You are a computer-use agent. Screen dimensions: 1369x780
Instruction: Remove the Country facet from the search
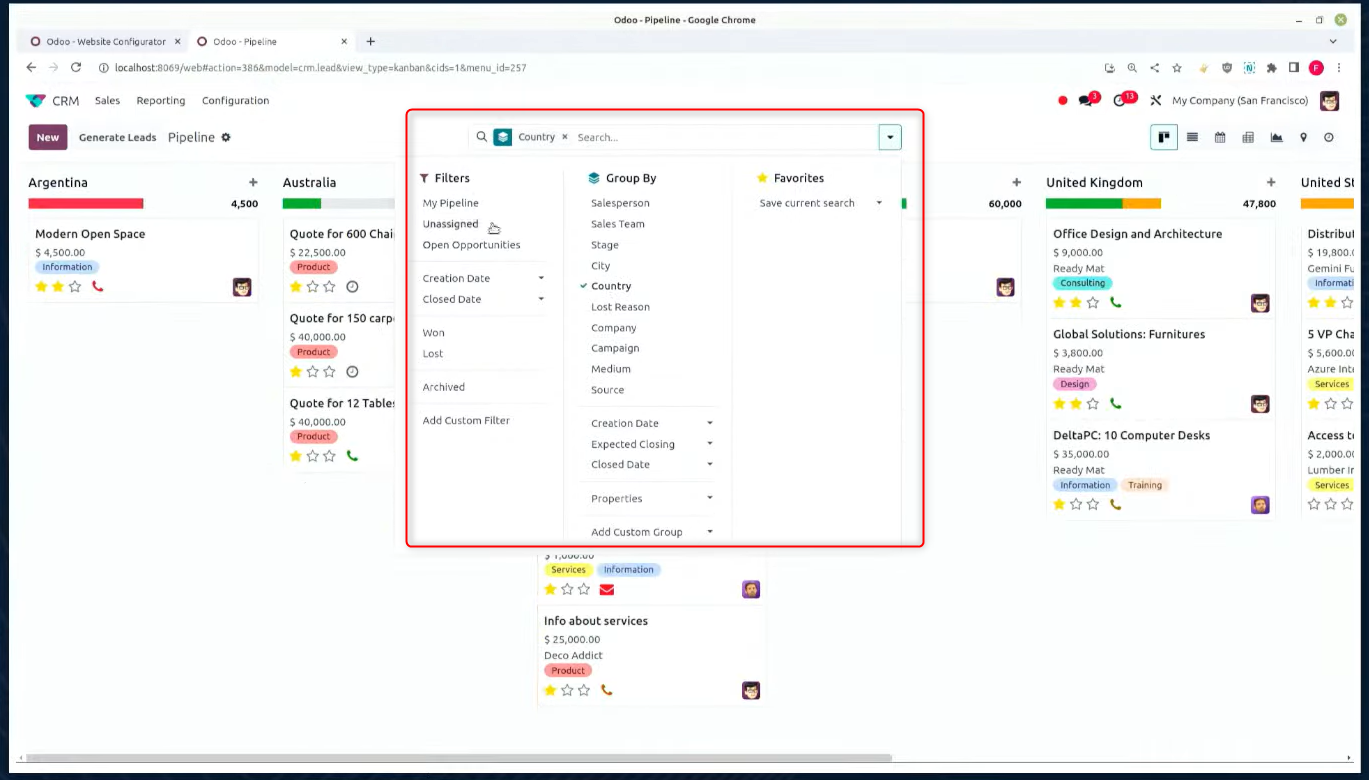tap(565, 137)
